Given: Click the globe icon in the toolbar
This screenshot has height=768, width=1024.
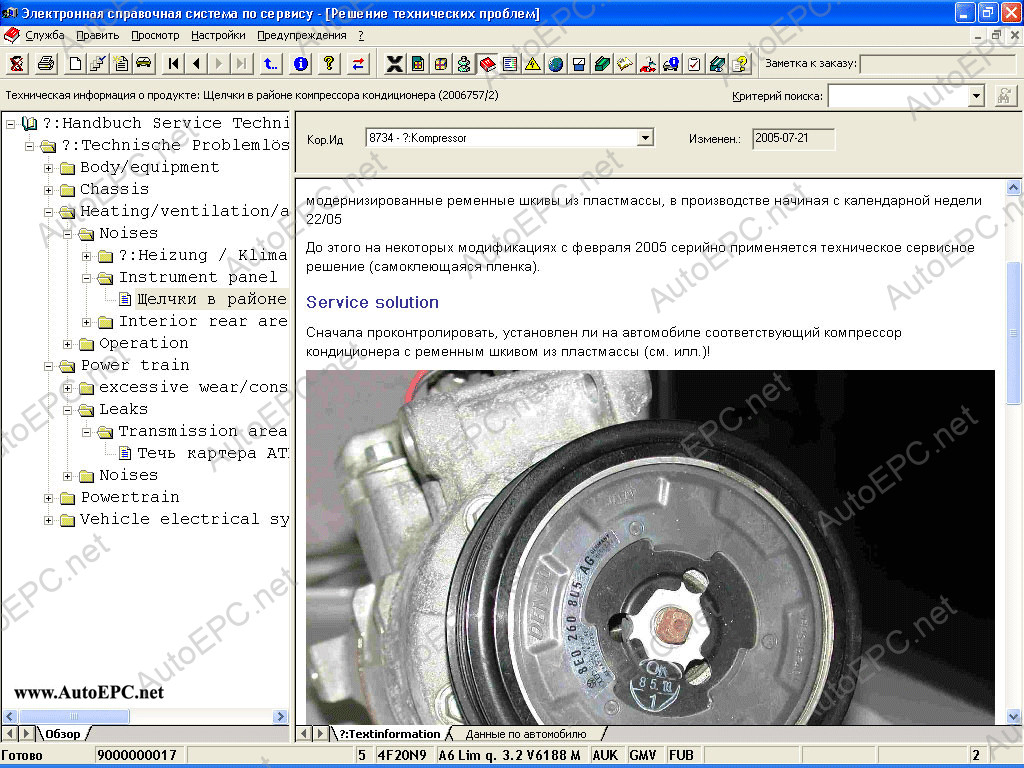Looking at the screenshot, I should (555, 64).
